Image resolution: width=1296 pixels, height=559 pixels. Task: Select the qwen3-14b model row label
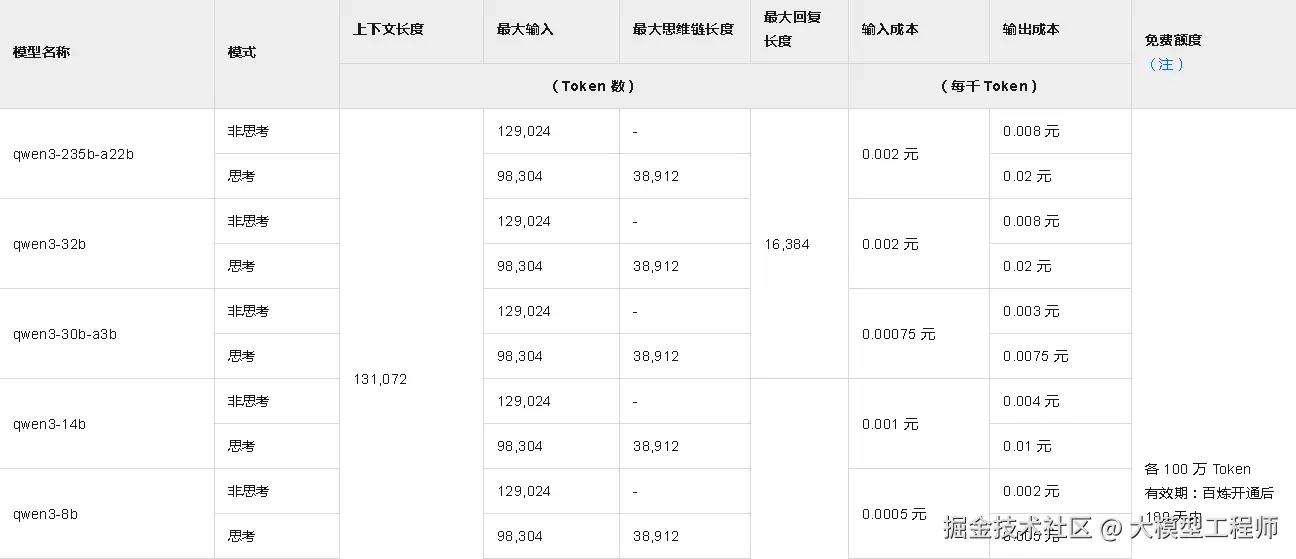click(49, 424)
